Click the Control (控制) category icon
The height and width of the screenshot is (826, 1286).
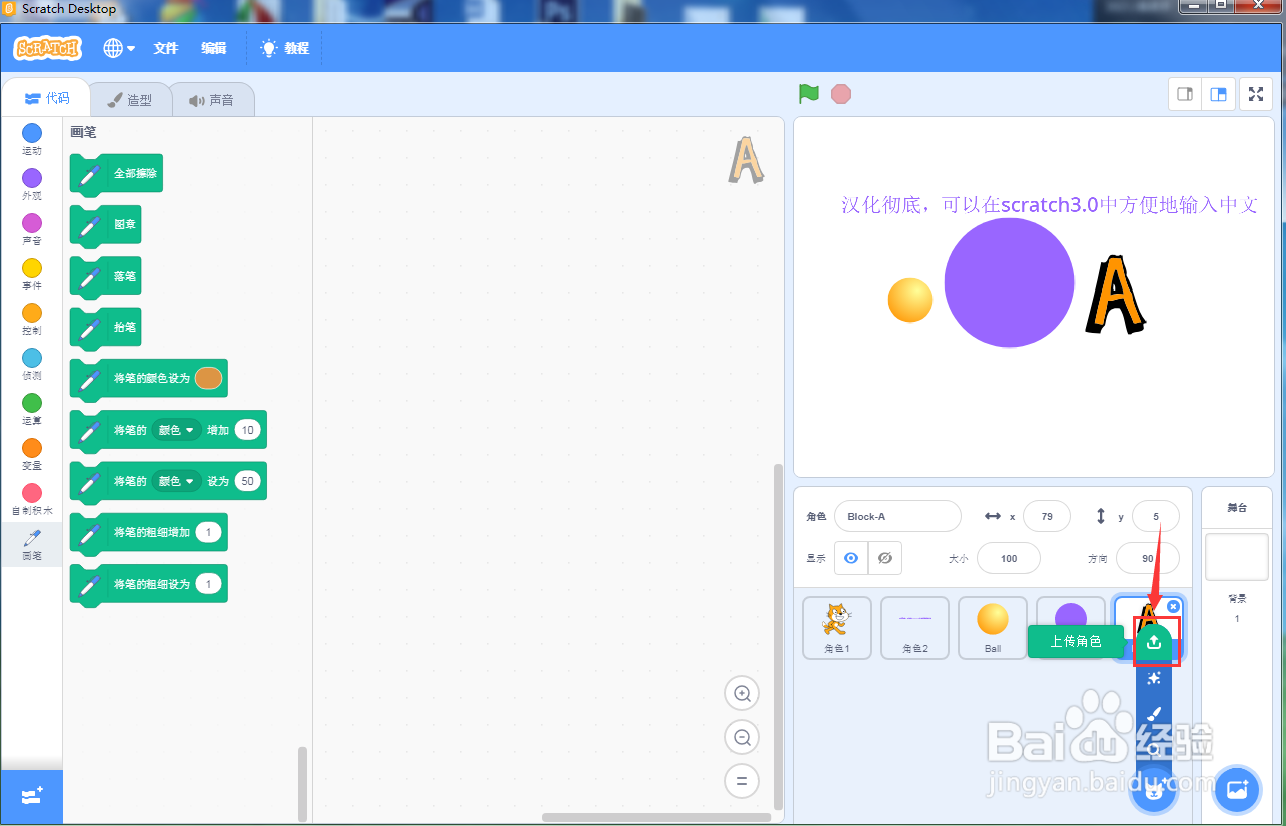(31, 315)
